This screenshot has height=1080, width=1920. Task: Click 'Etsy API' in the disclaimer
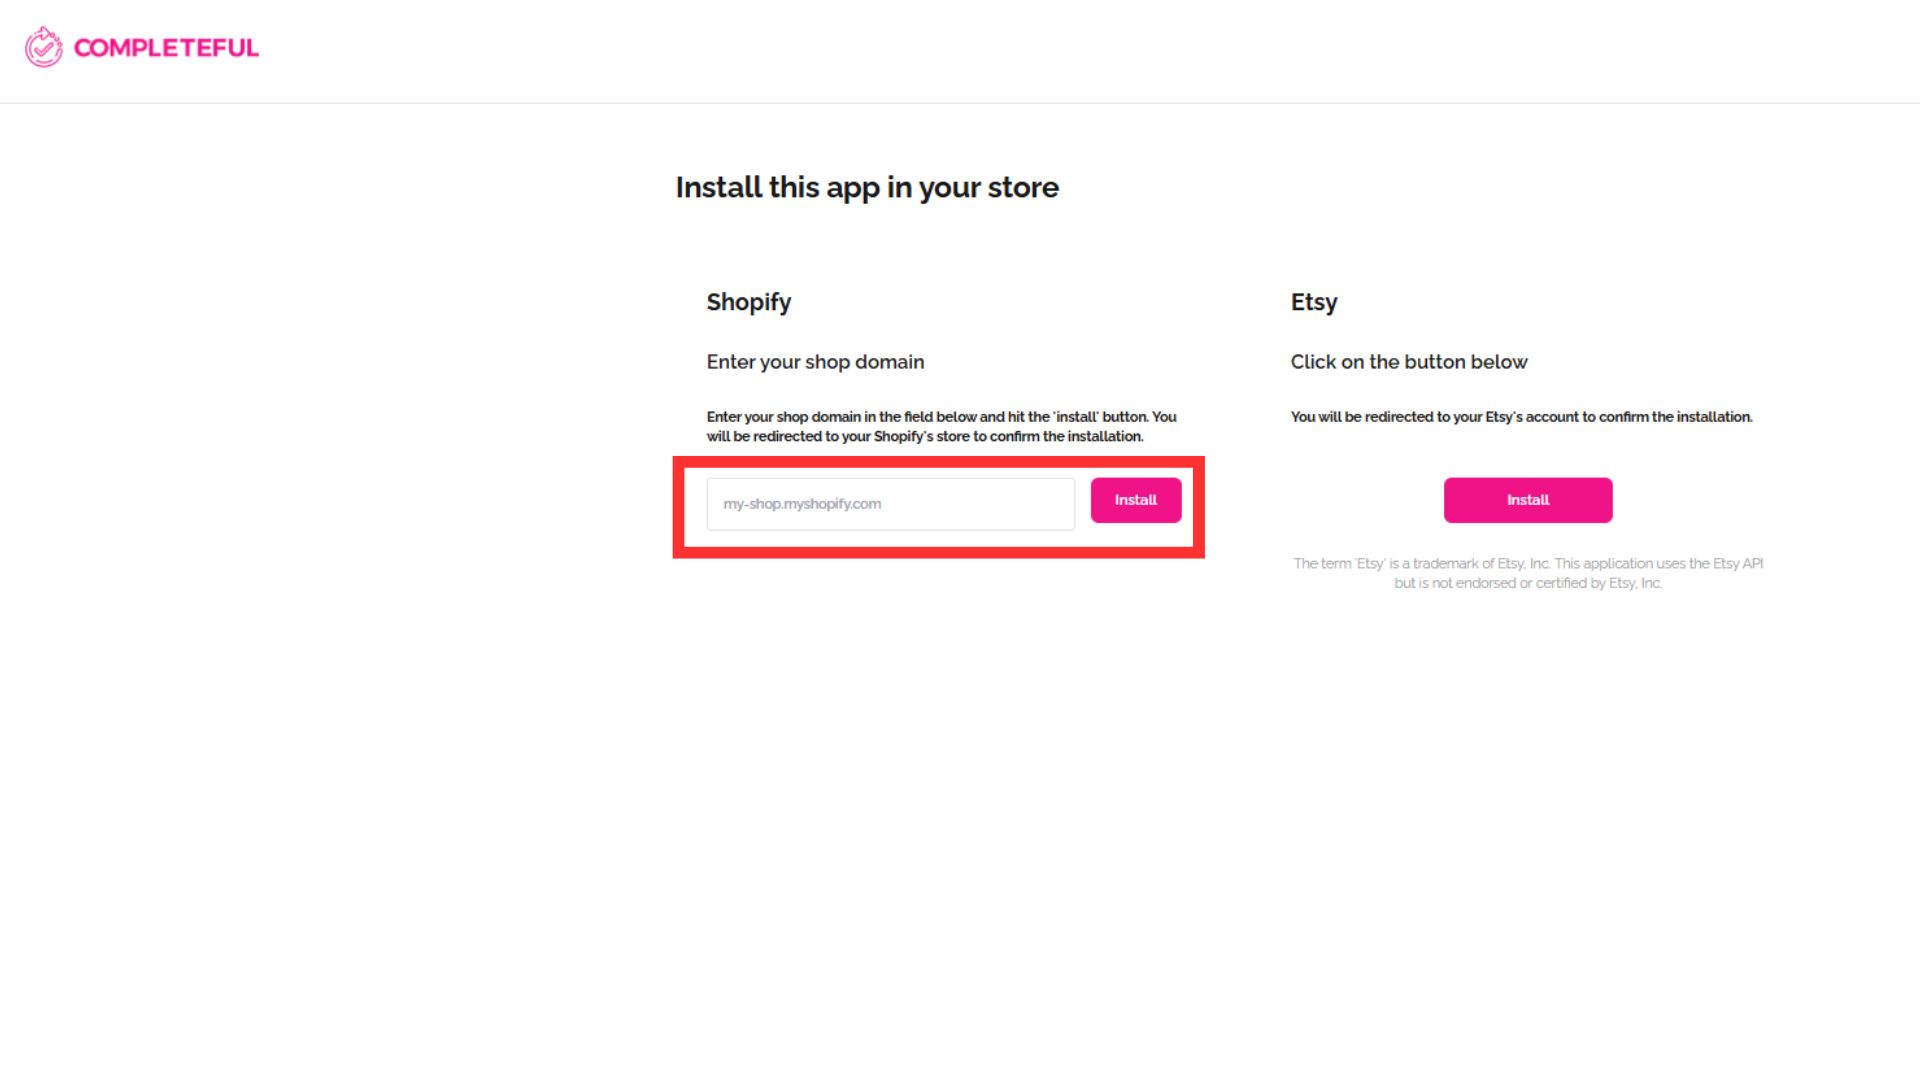1738,564
